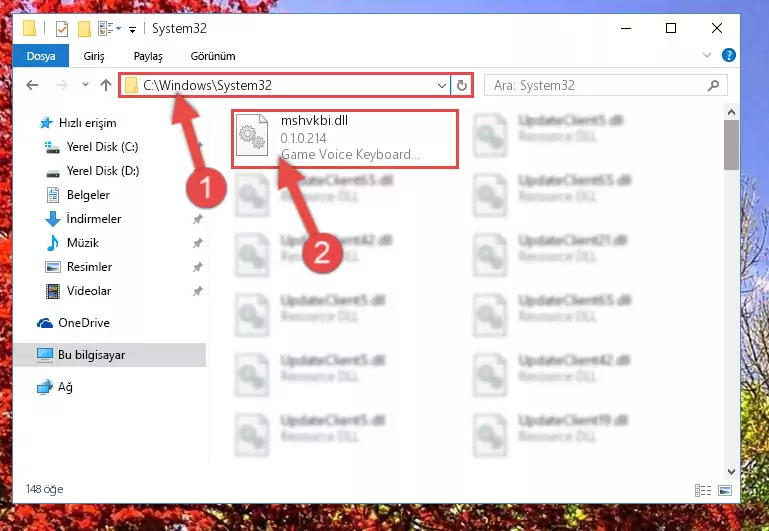Click the scrollbar up arrow
The height and width of the screenshot is (531, 769).
[x=731, y=112]
